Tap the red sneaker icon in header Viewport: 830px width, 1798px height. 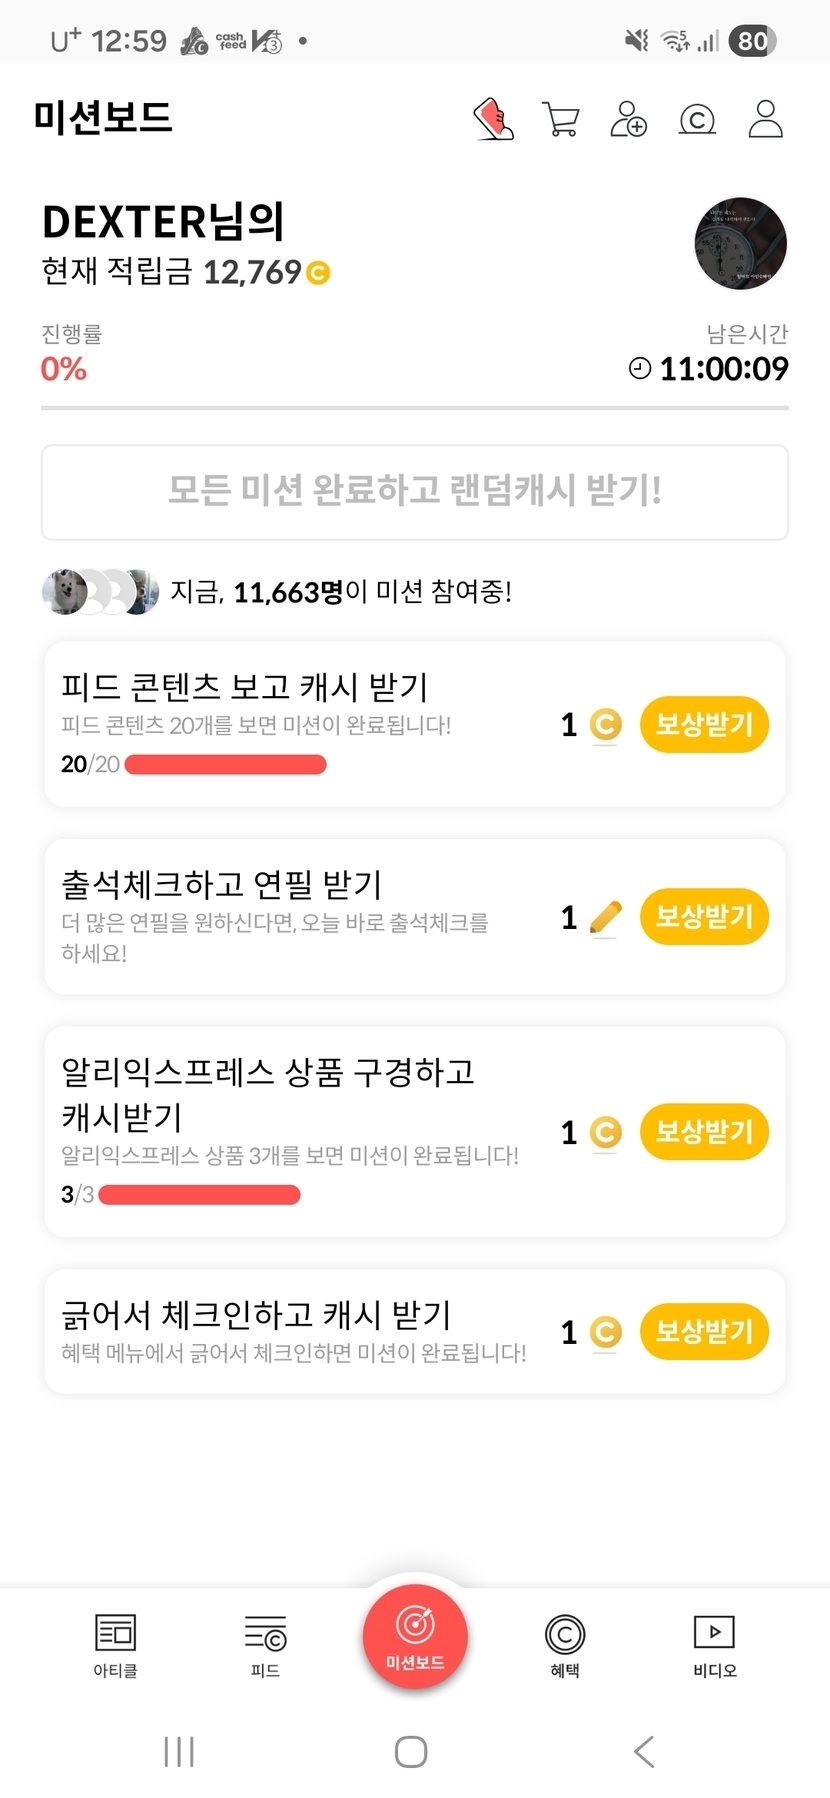coord(493,119)
